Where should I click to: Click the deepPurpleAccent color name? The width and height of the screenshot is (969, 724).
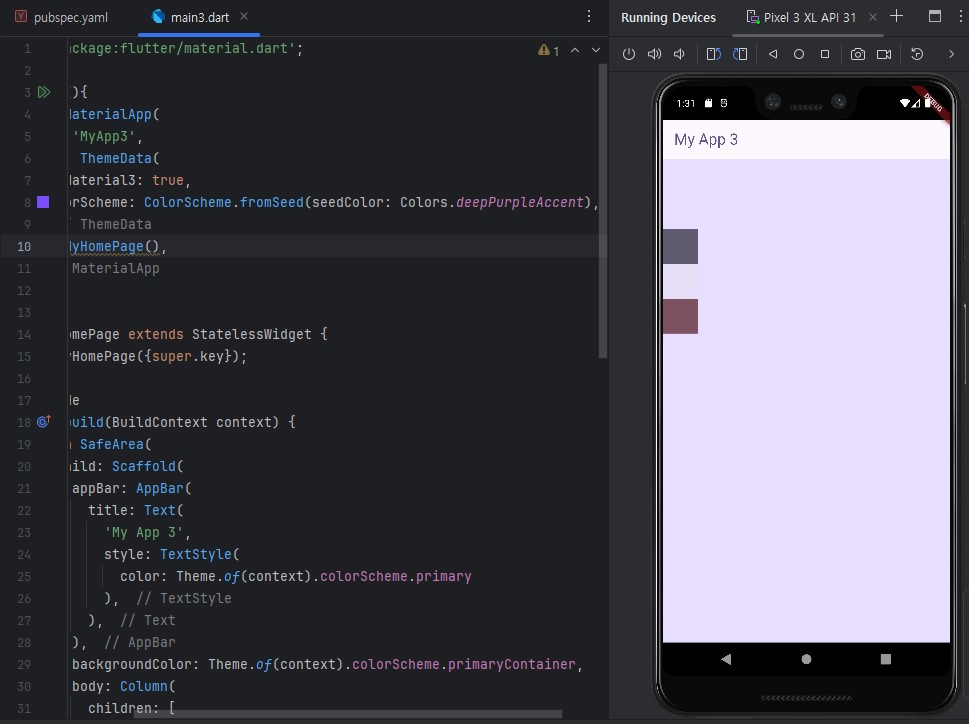(520, 202)
